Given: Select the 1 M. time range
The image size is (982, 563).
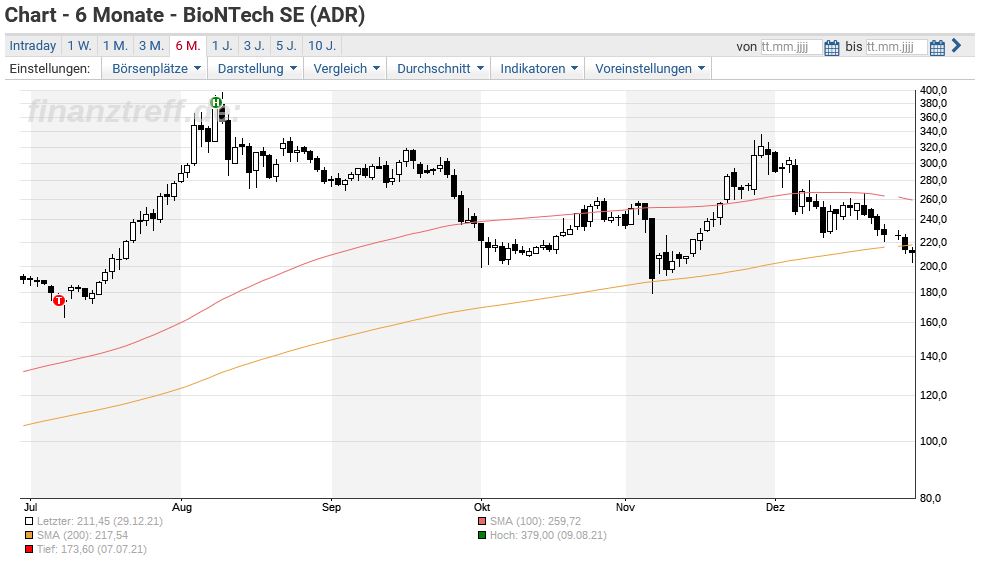Looking at the screenshot, I should pos(115,46).
